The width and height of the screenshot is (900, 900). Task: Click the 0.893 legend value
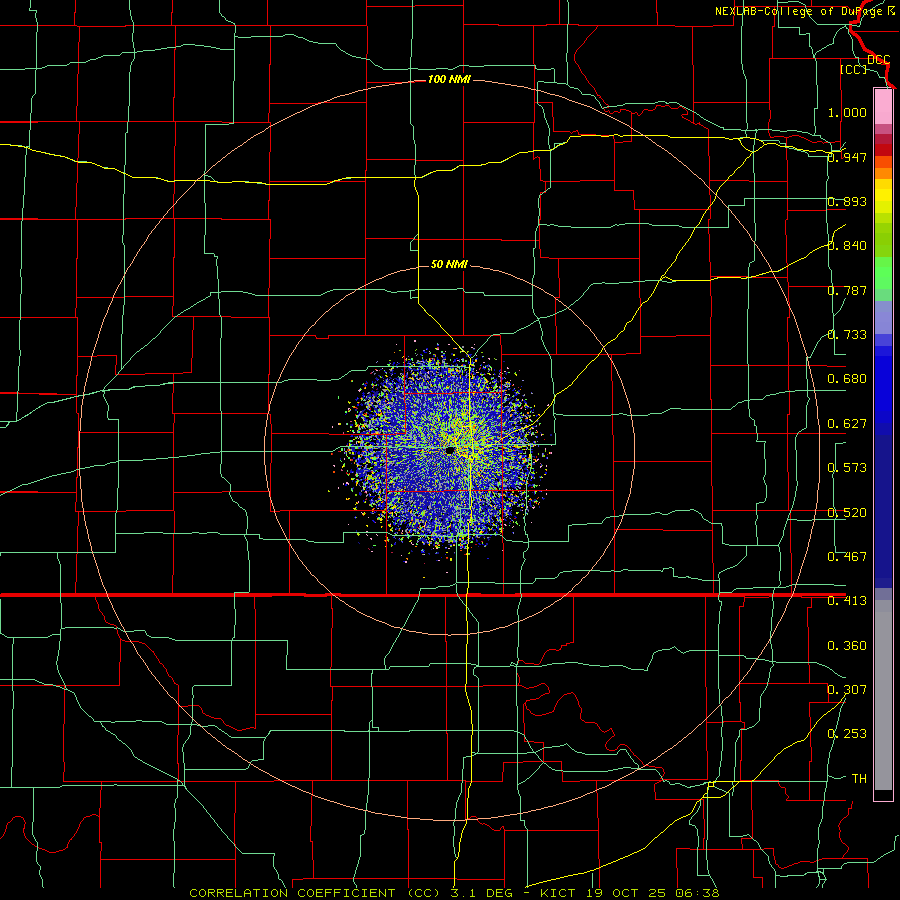coord(847,201)
